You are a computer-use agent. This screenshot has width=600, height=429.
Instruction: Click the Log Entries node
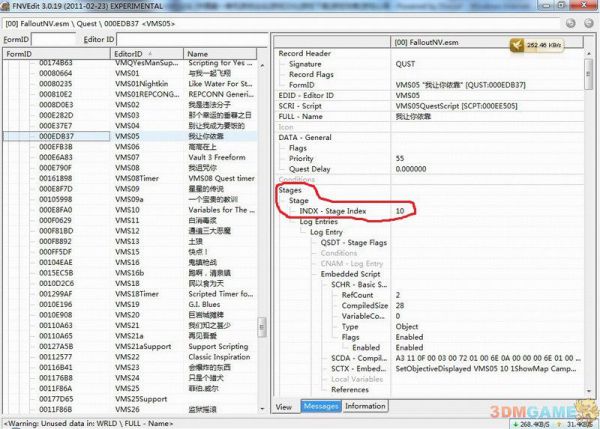pyautogui.click(x=318, y=222)
